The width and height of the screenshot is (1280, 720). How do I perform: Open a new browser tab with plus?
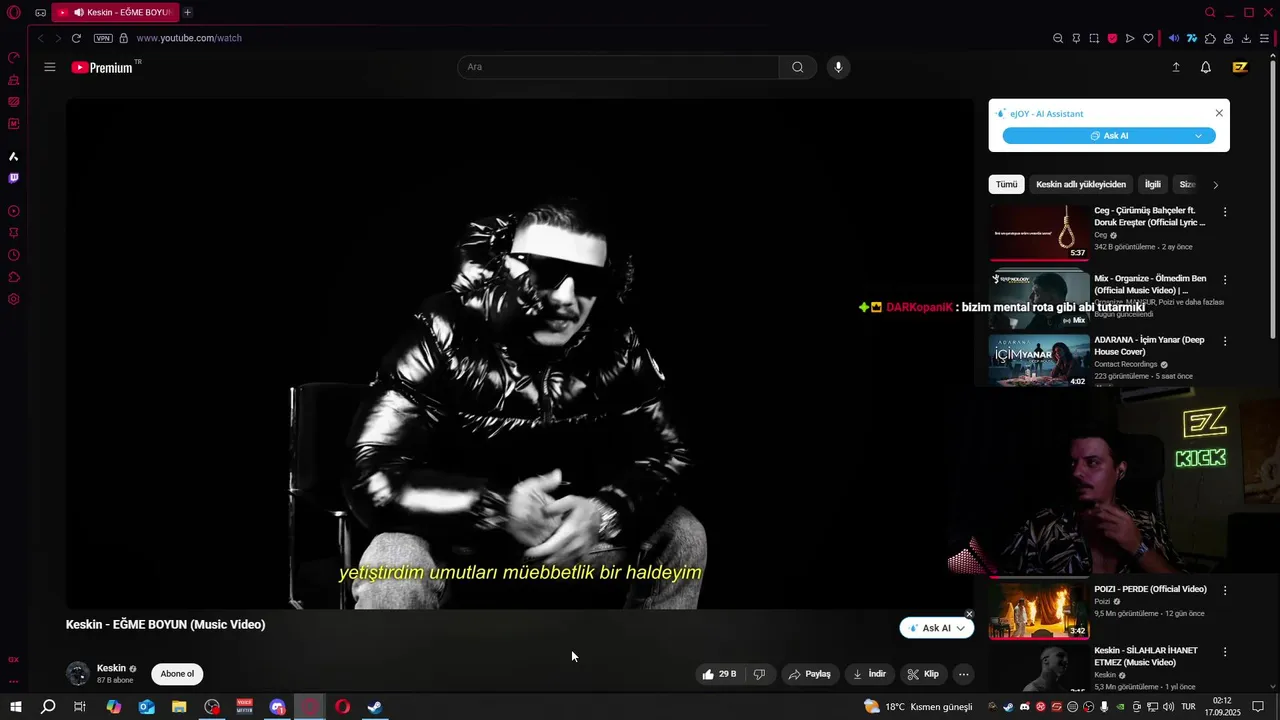click(187, 12)
